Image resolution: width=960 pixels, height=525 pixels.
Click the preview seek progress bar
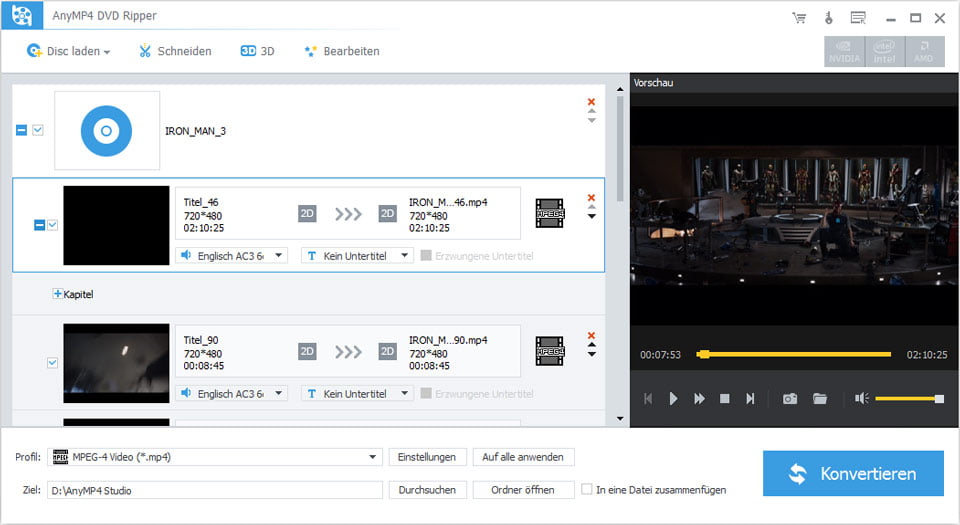pyautogui.click(x=794, y=354)
